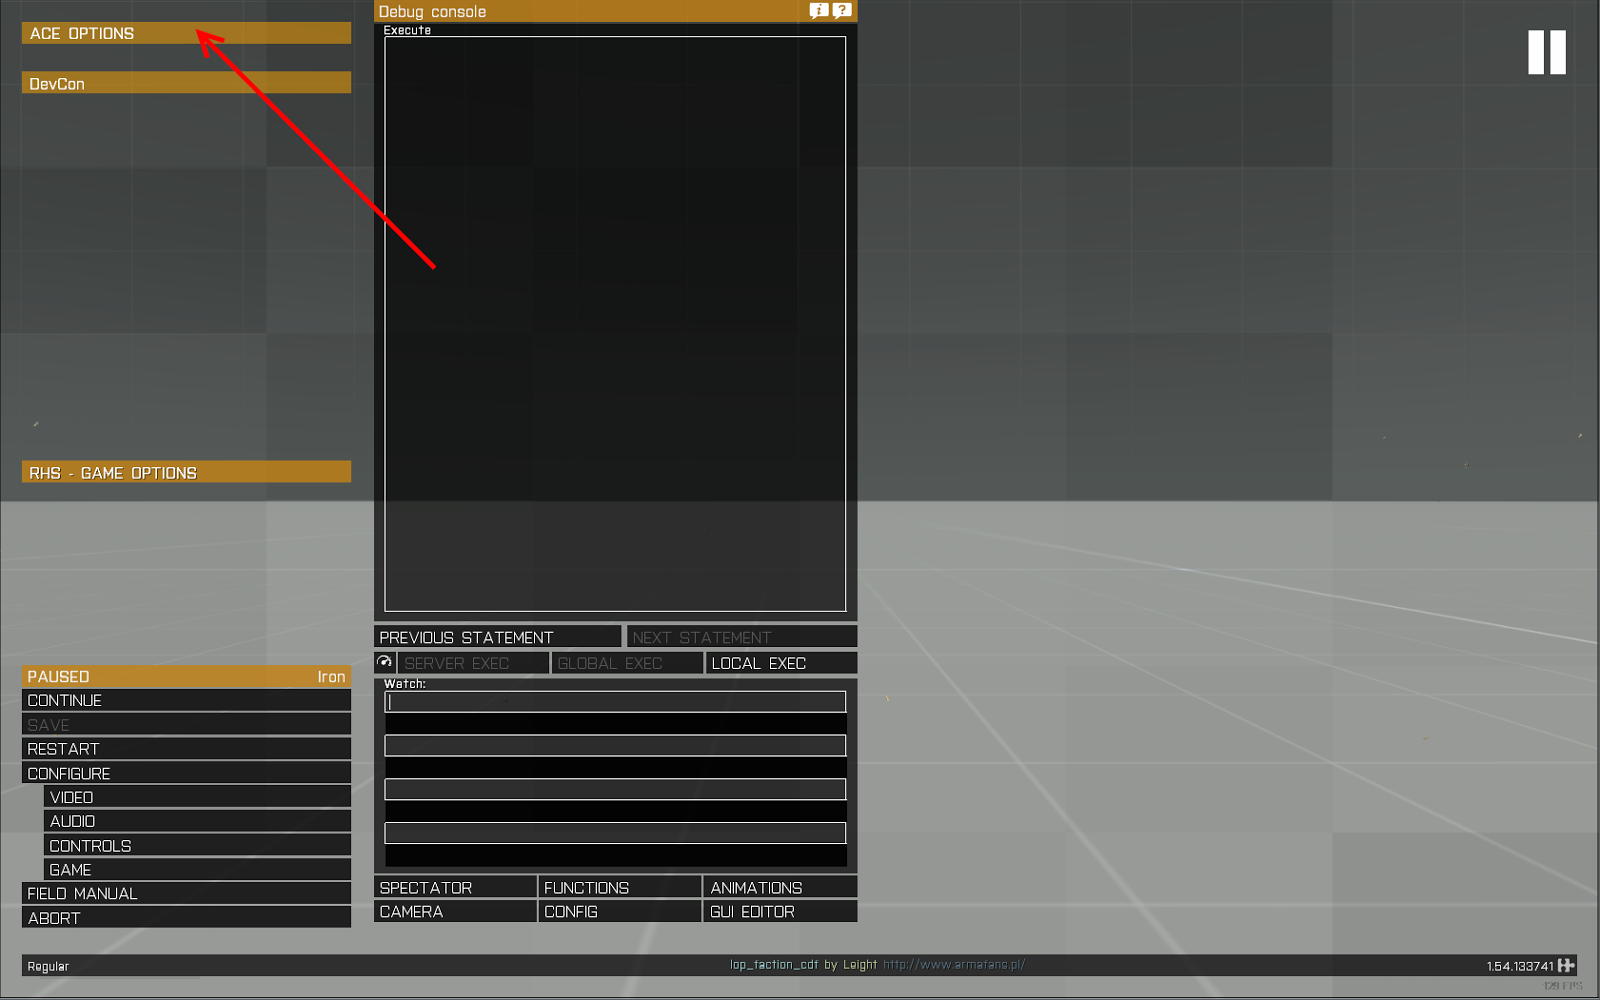Open CONTROLS settings
This screenshot has width=1600, height=1000.
(197, 845)
